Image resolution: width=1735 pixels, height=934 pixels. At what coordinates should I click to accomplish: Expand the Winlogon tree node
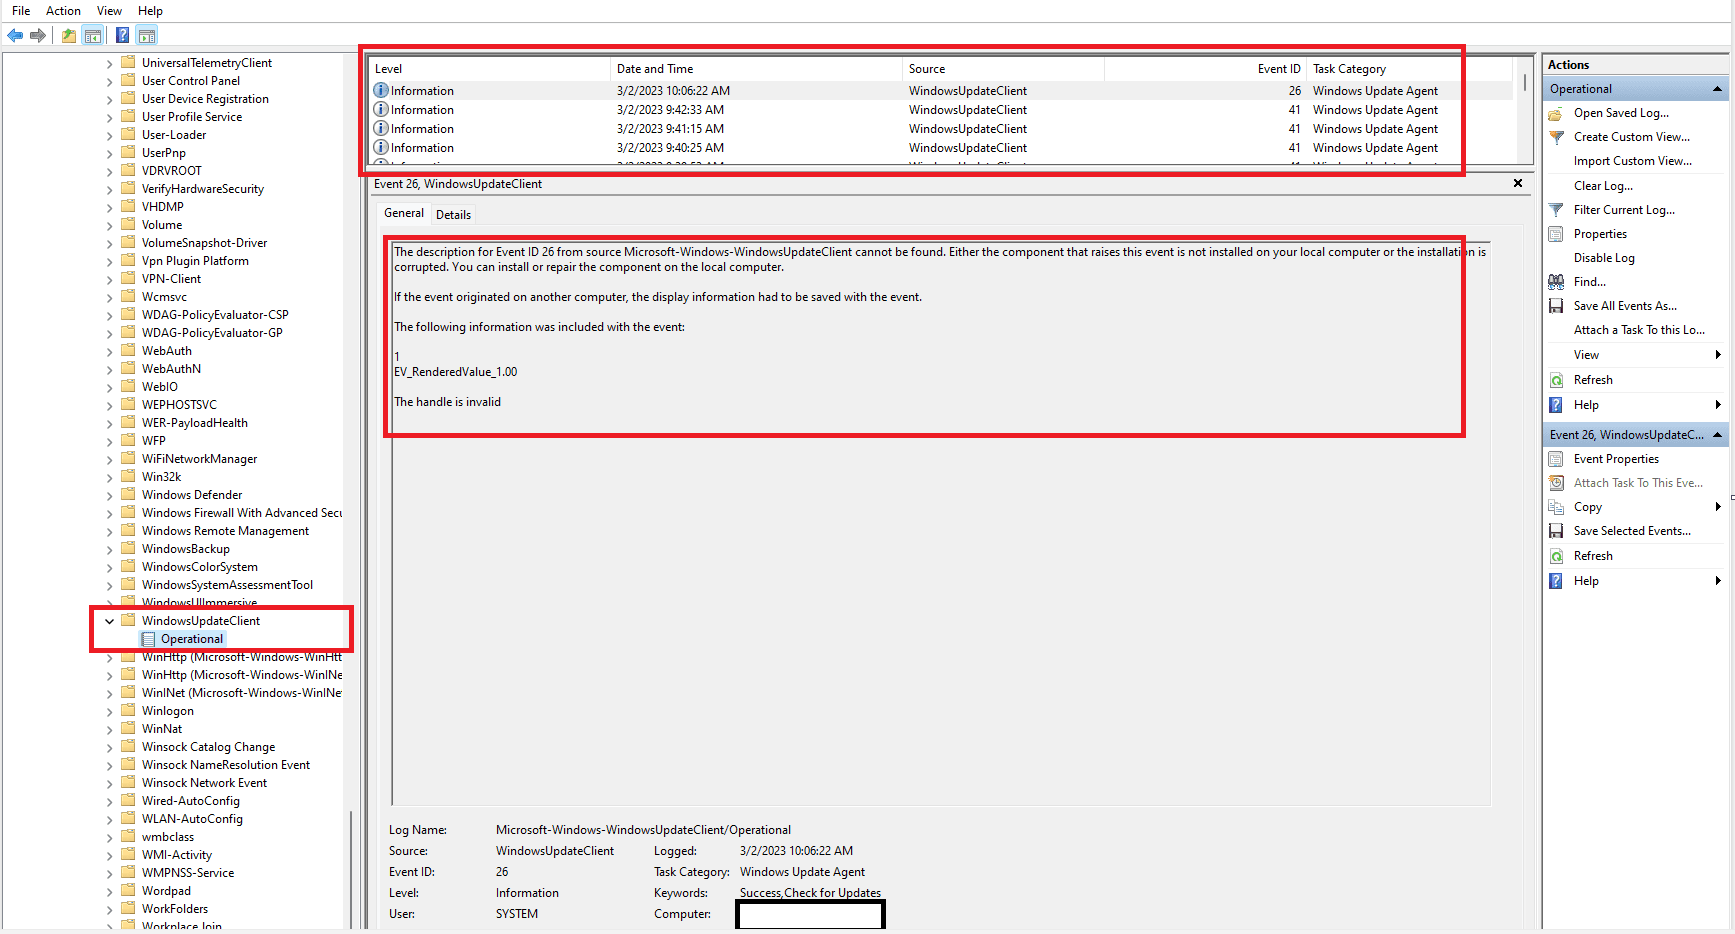(x=109, y=711)
